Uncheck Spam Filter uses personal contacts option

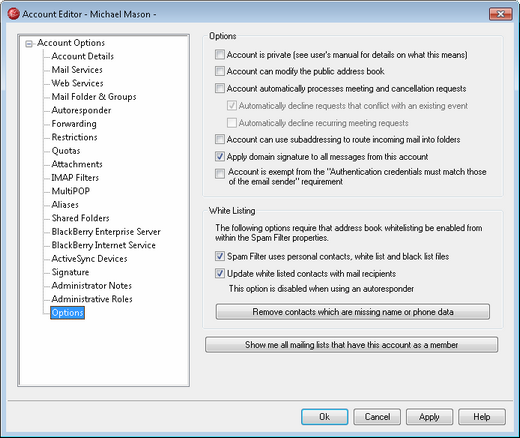220,256
